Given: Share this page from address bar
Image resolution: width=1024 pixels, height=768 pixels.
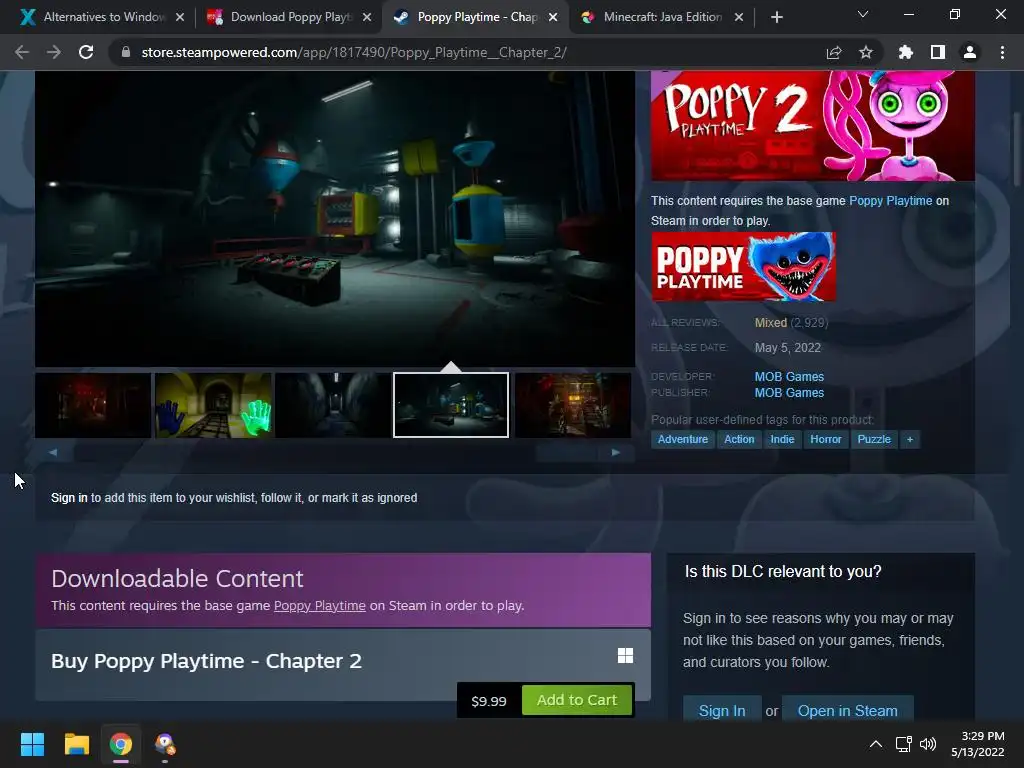Looking at the screenshot, I should [x=834, y=52].
